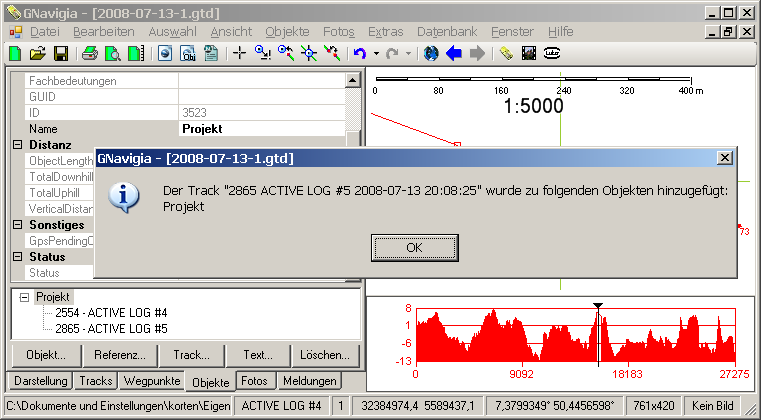
Task: Switch to the Wegpunkte tab
Action: point(152,381)
